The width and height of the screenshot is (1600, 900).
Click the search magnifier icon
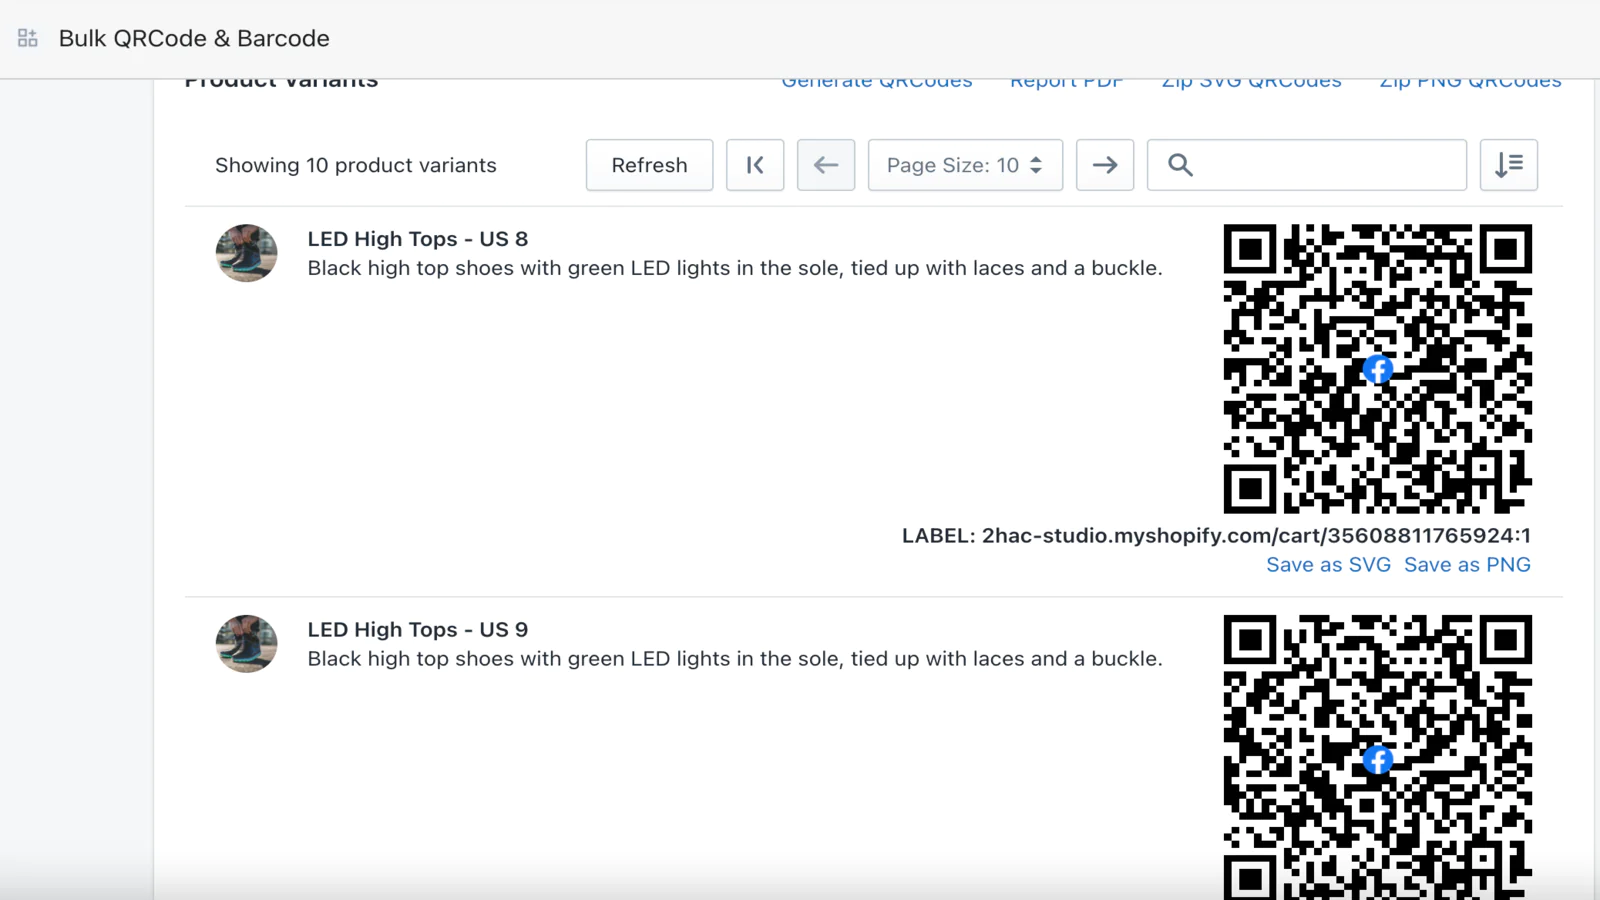click(1180, 165)
